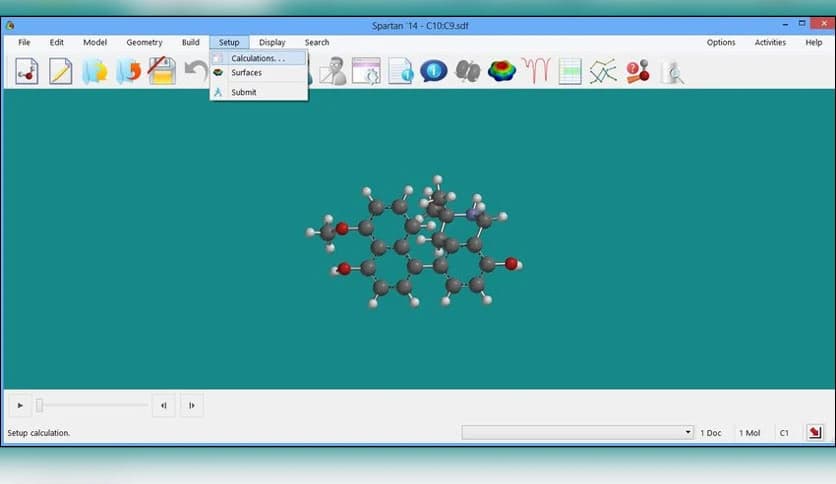Click the '1 Doc' status entry
Image resolution: width=836 pixels, height=484 pixels.
(711, 433)
